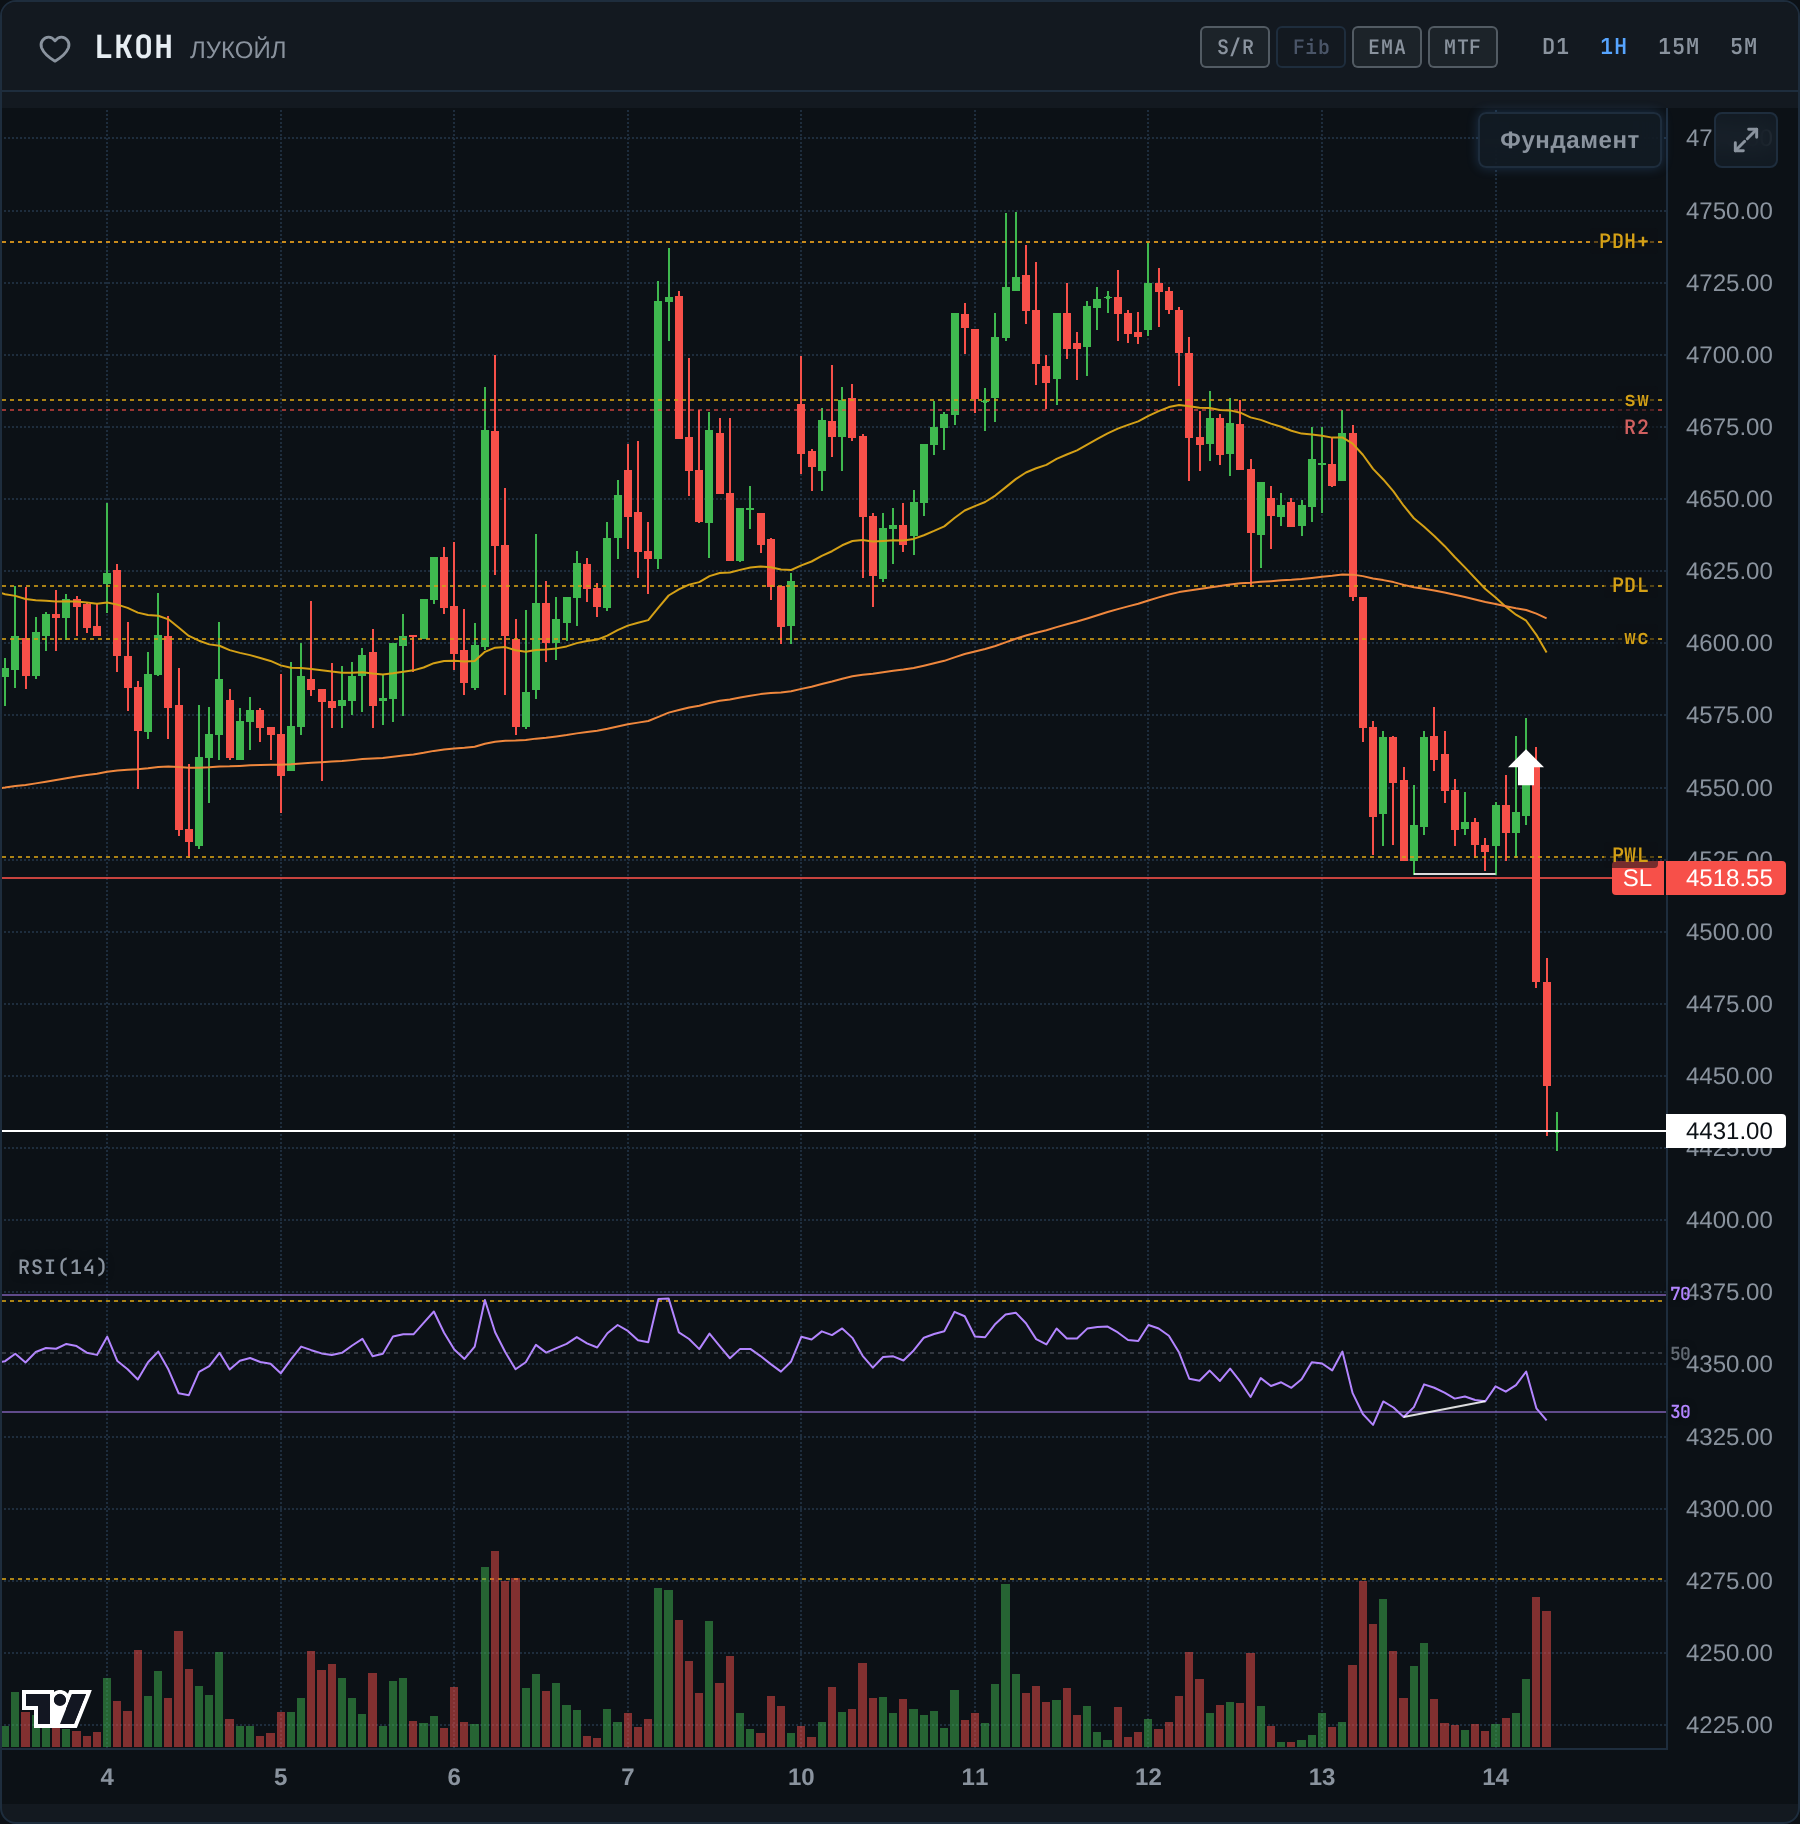Viewport: 1800px width, 1824px height.
Task: Click the ЛУКОЙЛ company name
Action: pyautogui.click(x=238, y=49)
